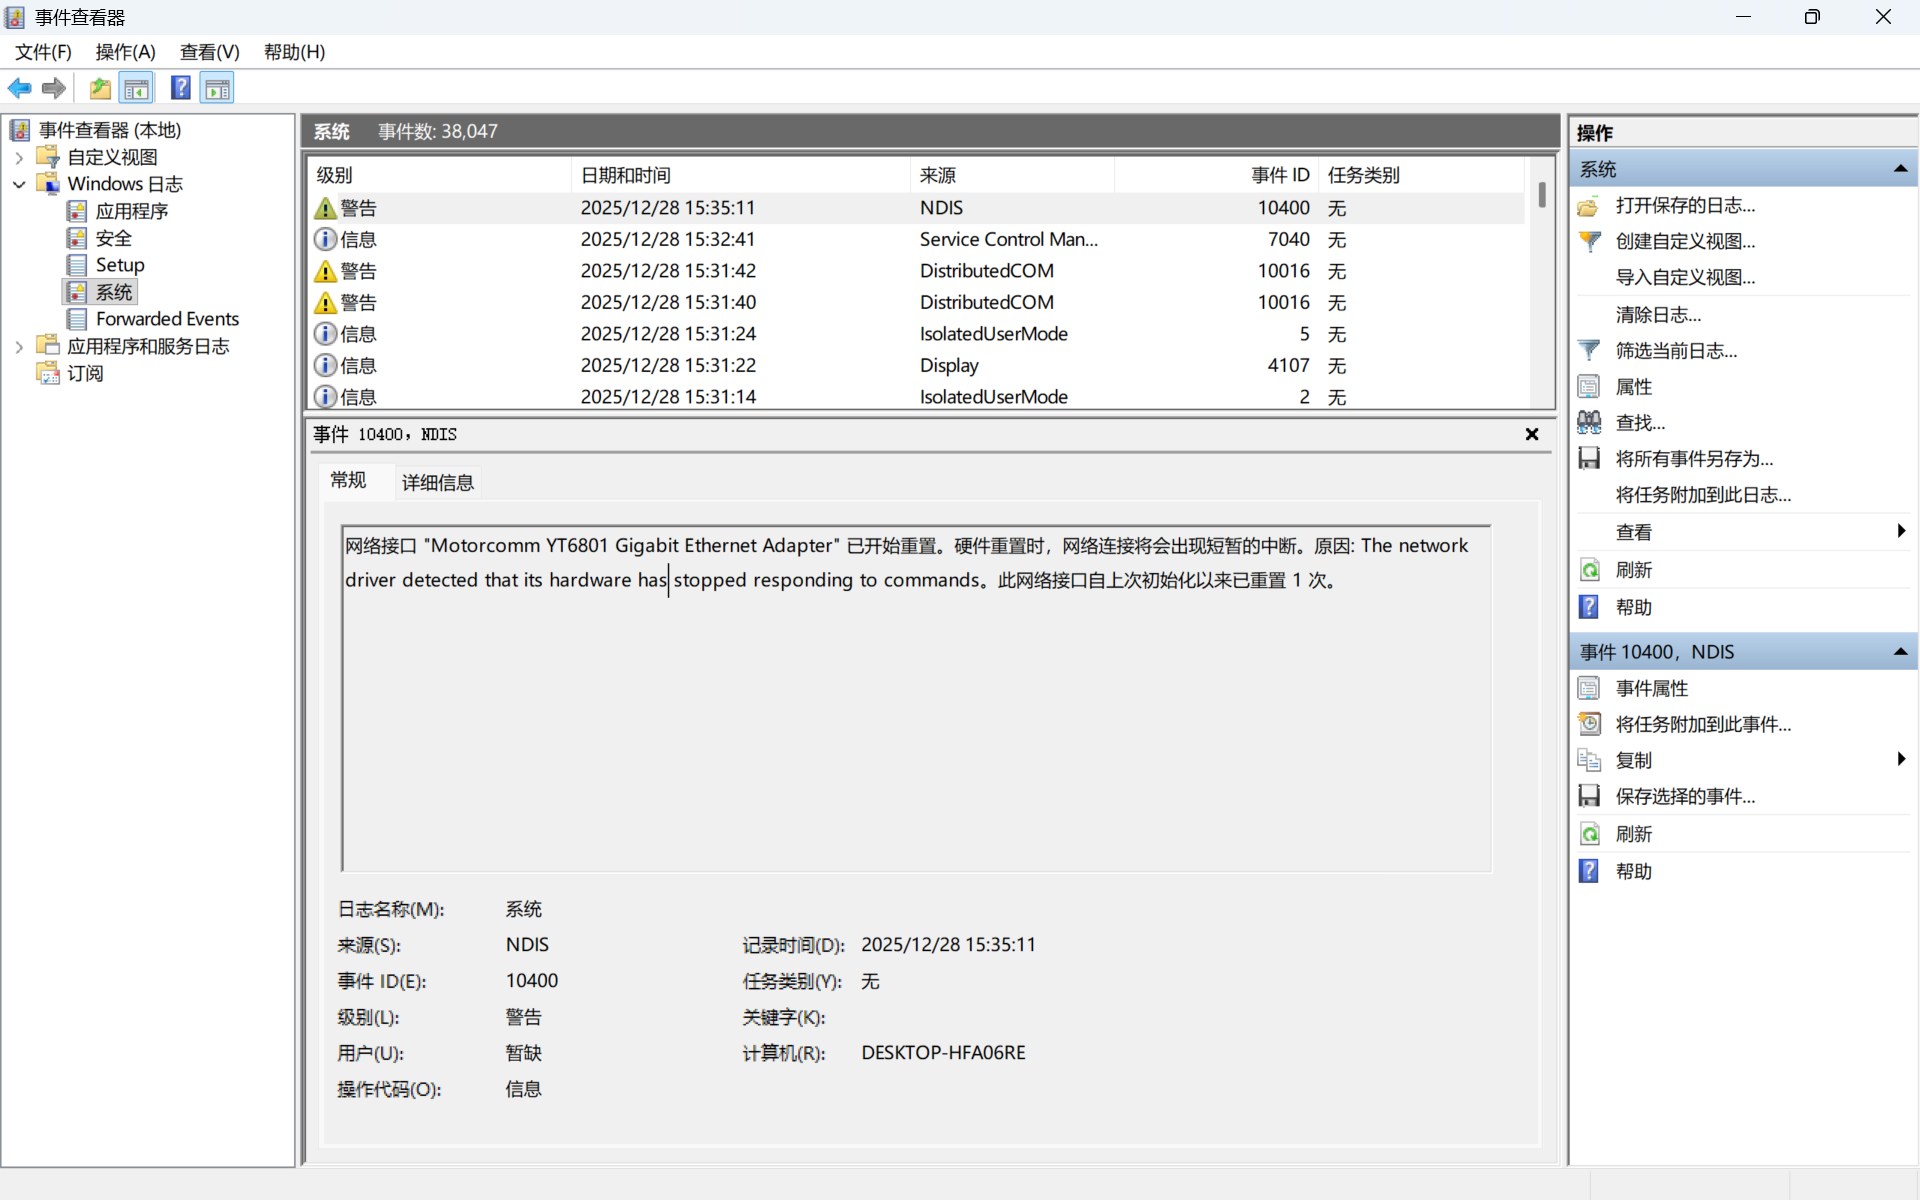Expand the 应用程序和服务日志 tree node
1920x1200 pixels.
coord(19,347)
